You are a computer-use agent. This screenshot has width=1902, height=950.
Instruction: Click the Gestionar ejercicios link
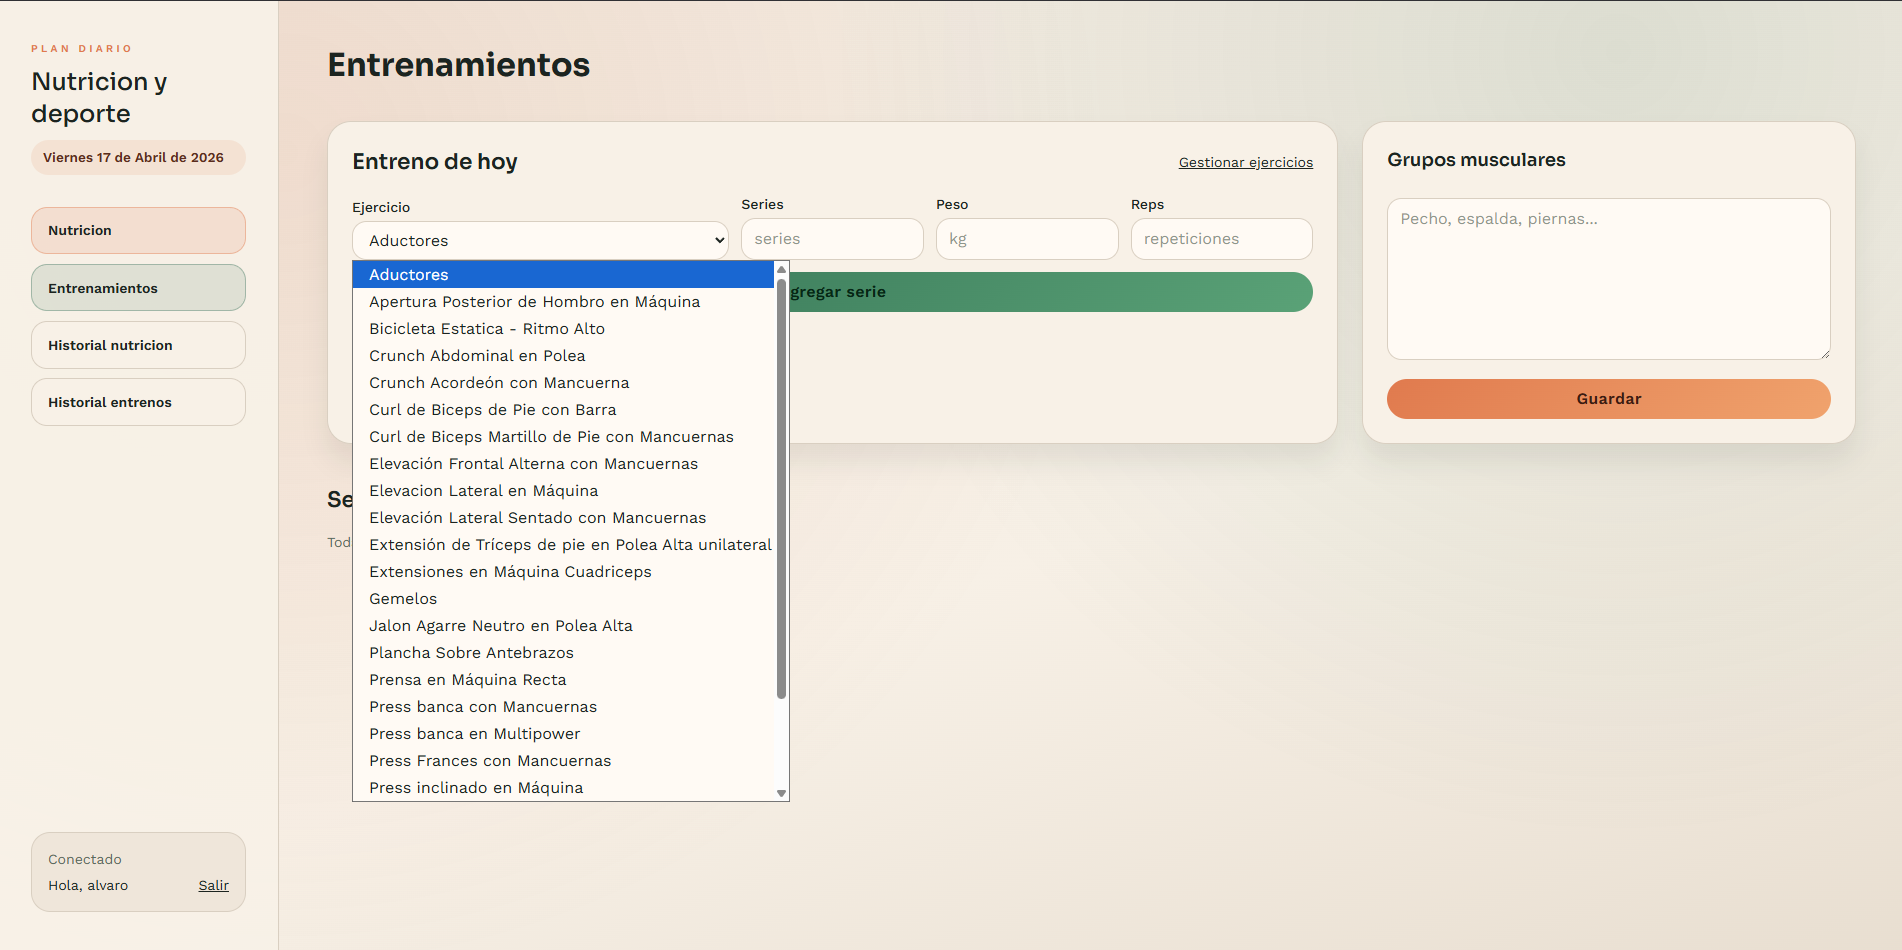point(1245,163)
